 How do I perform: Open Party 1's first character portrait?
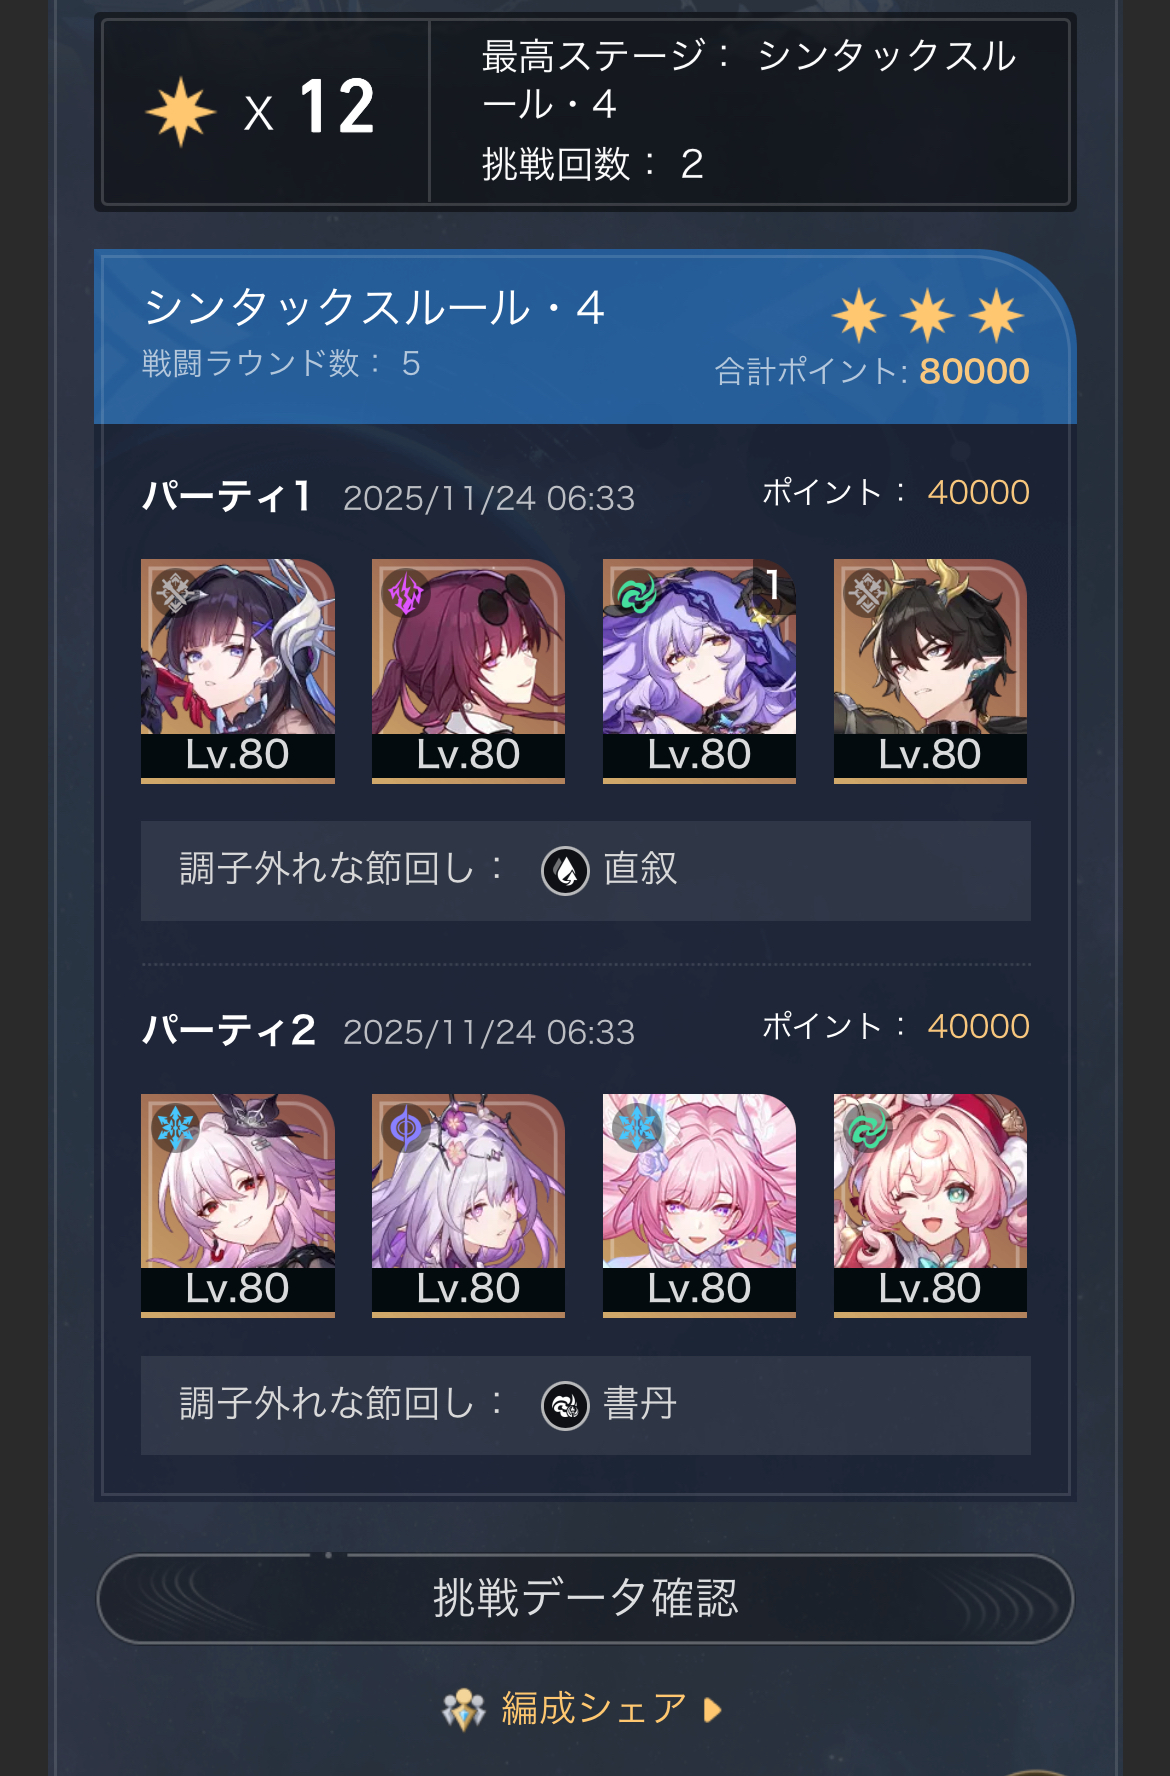click(x=238, y=670)
